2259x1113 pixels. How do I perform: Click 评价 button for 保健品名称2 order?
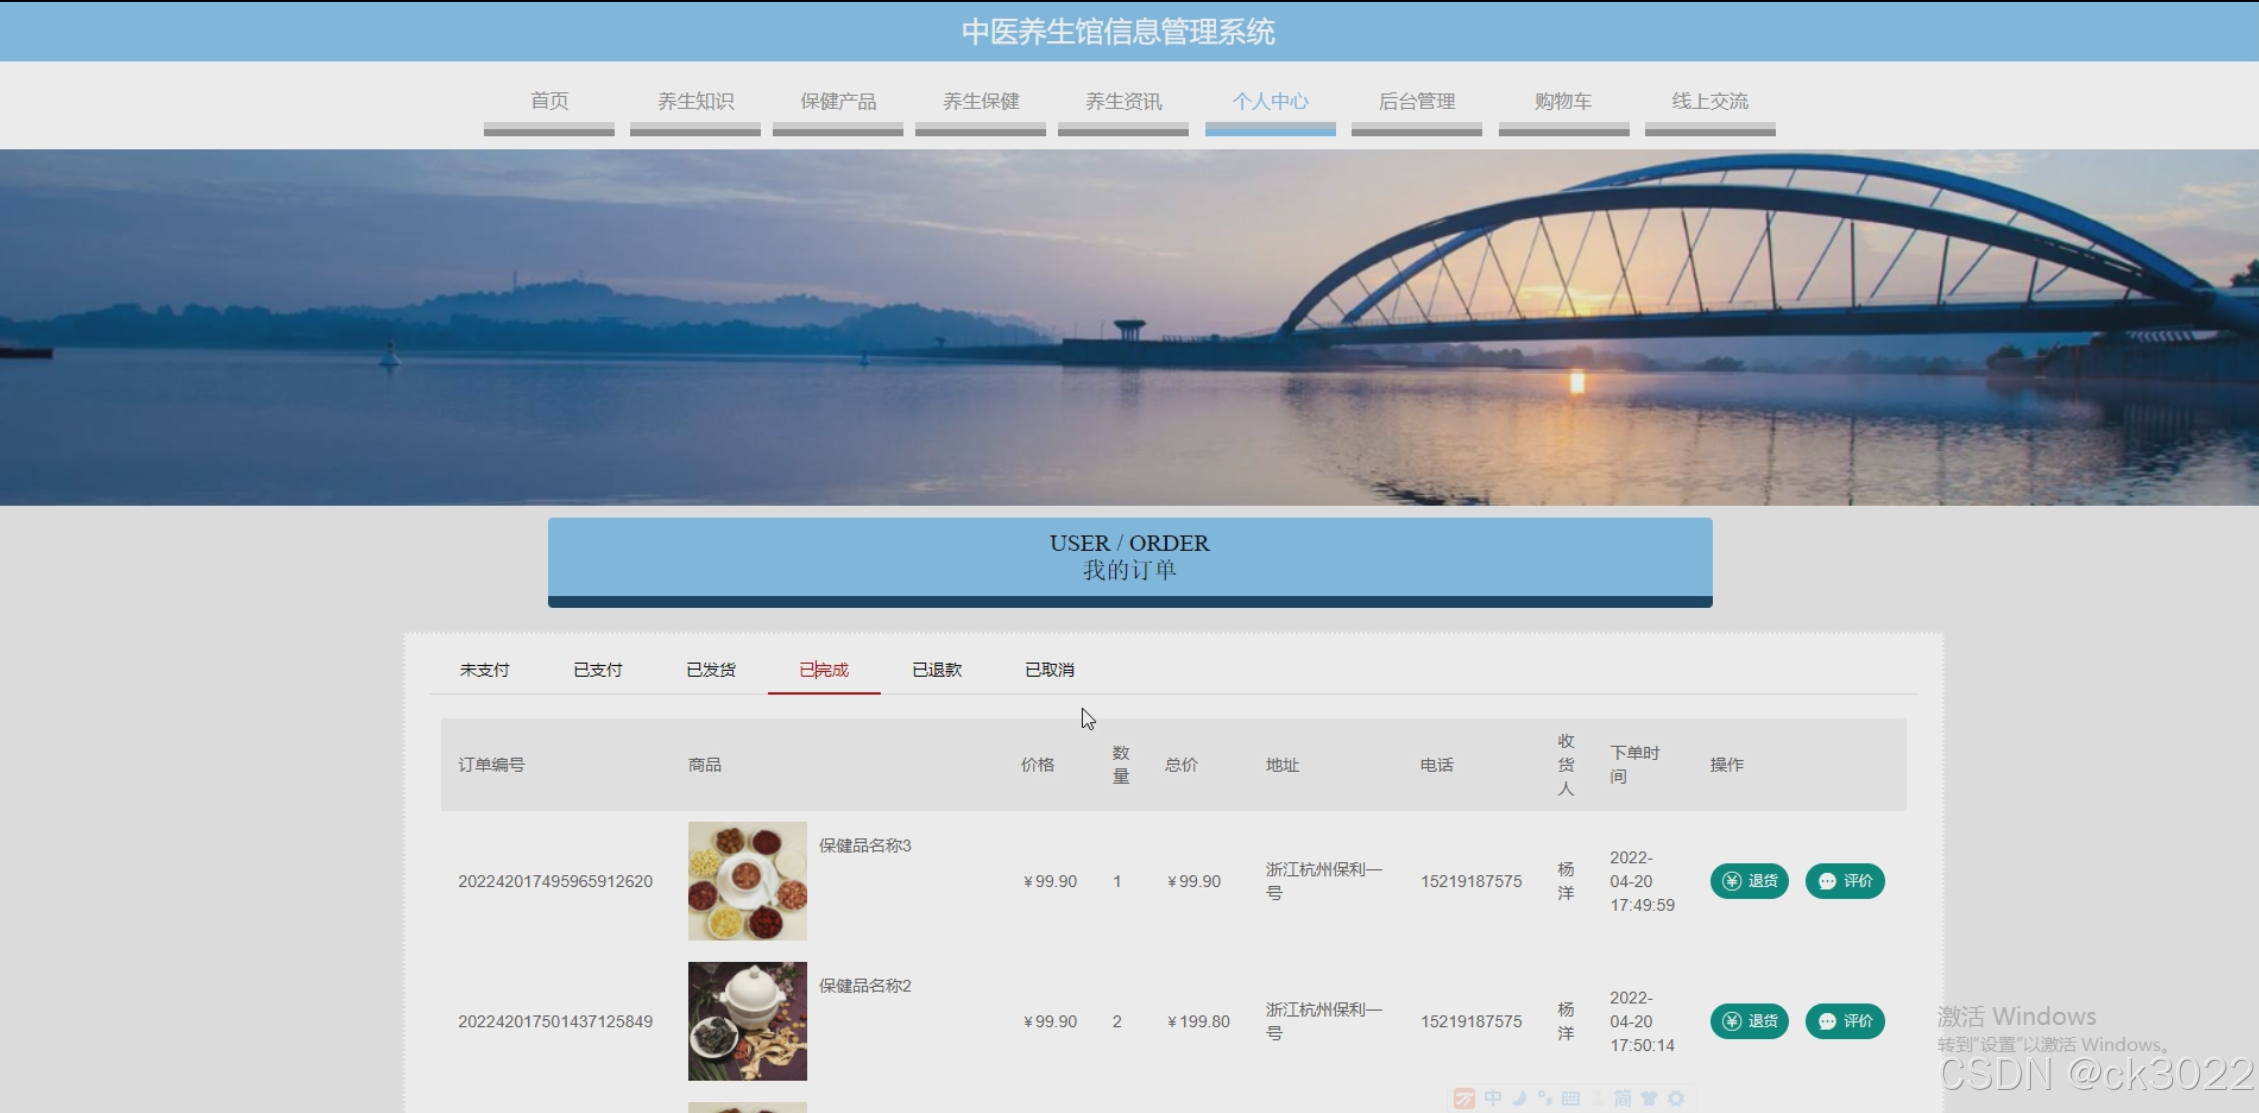click(x=1844, y=1021)
